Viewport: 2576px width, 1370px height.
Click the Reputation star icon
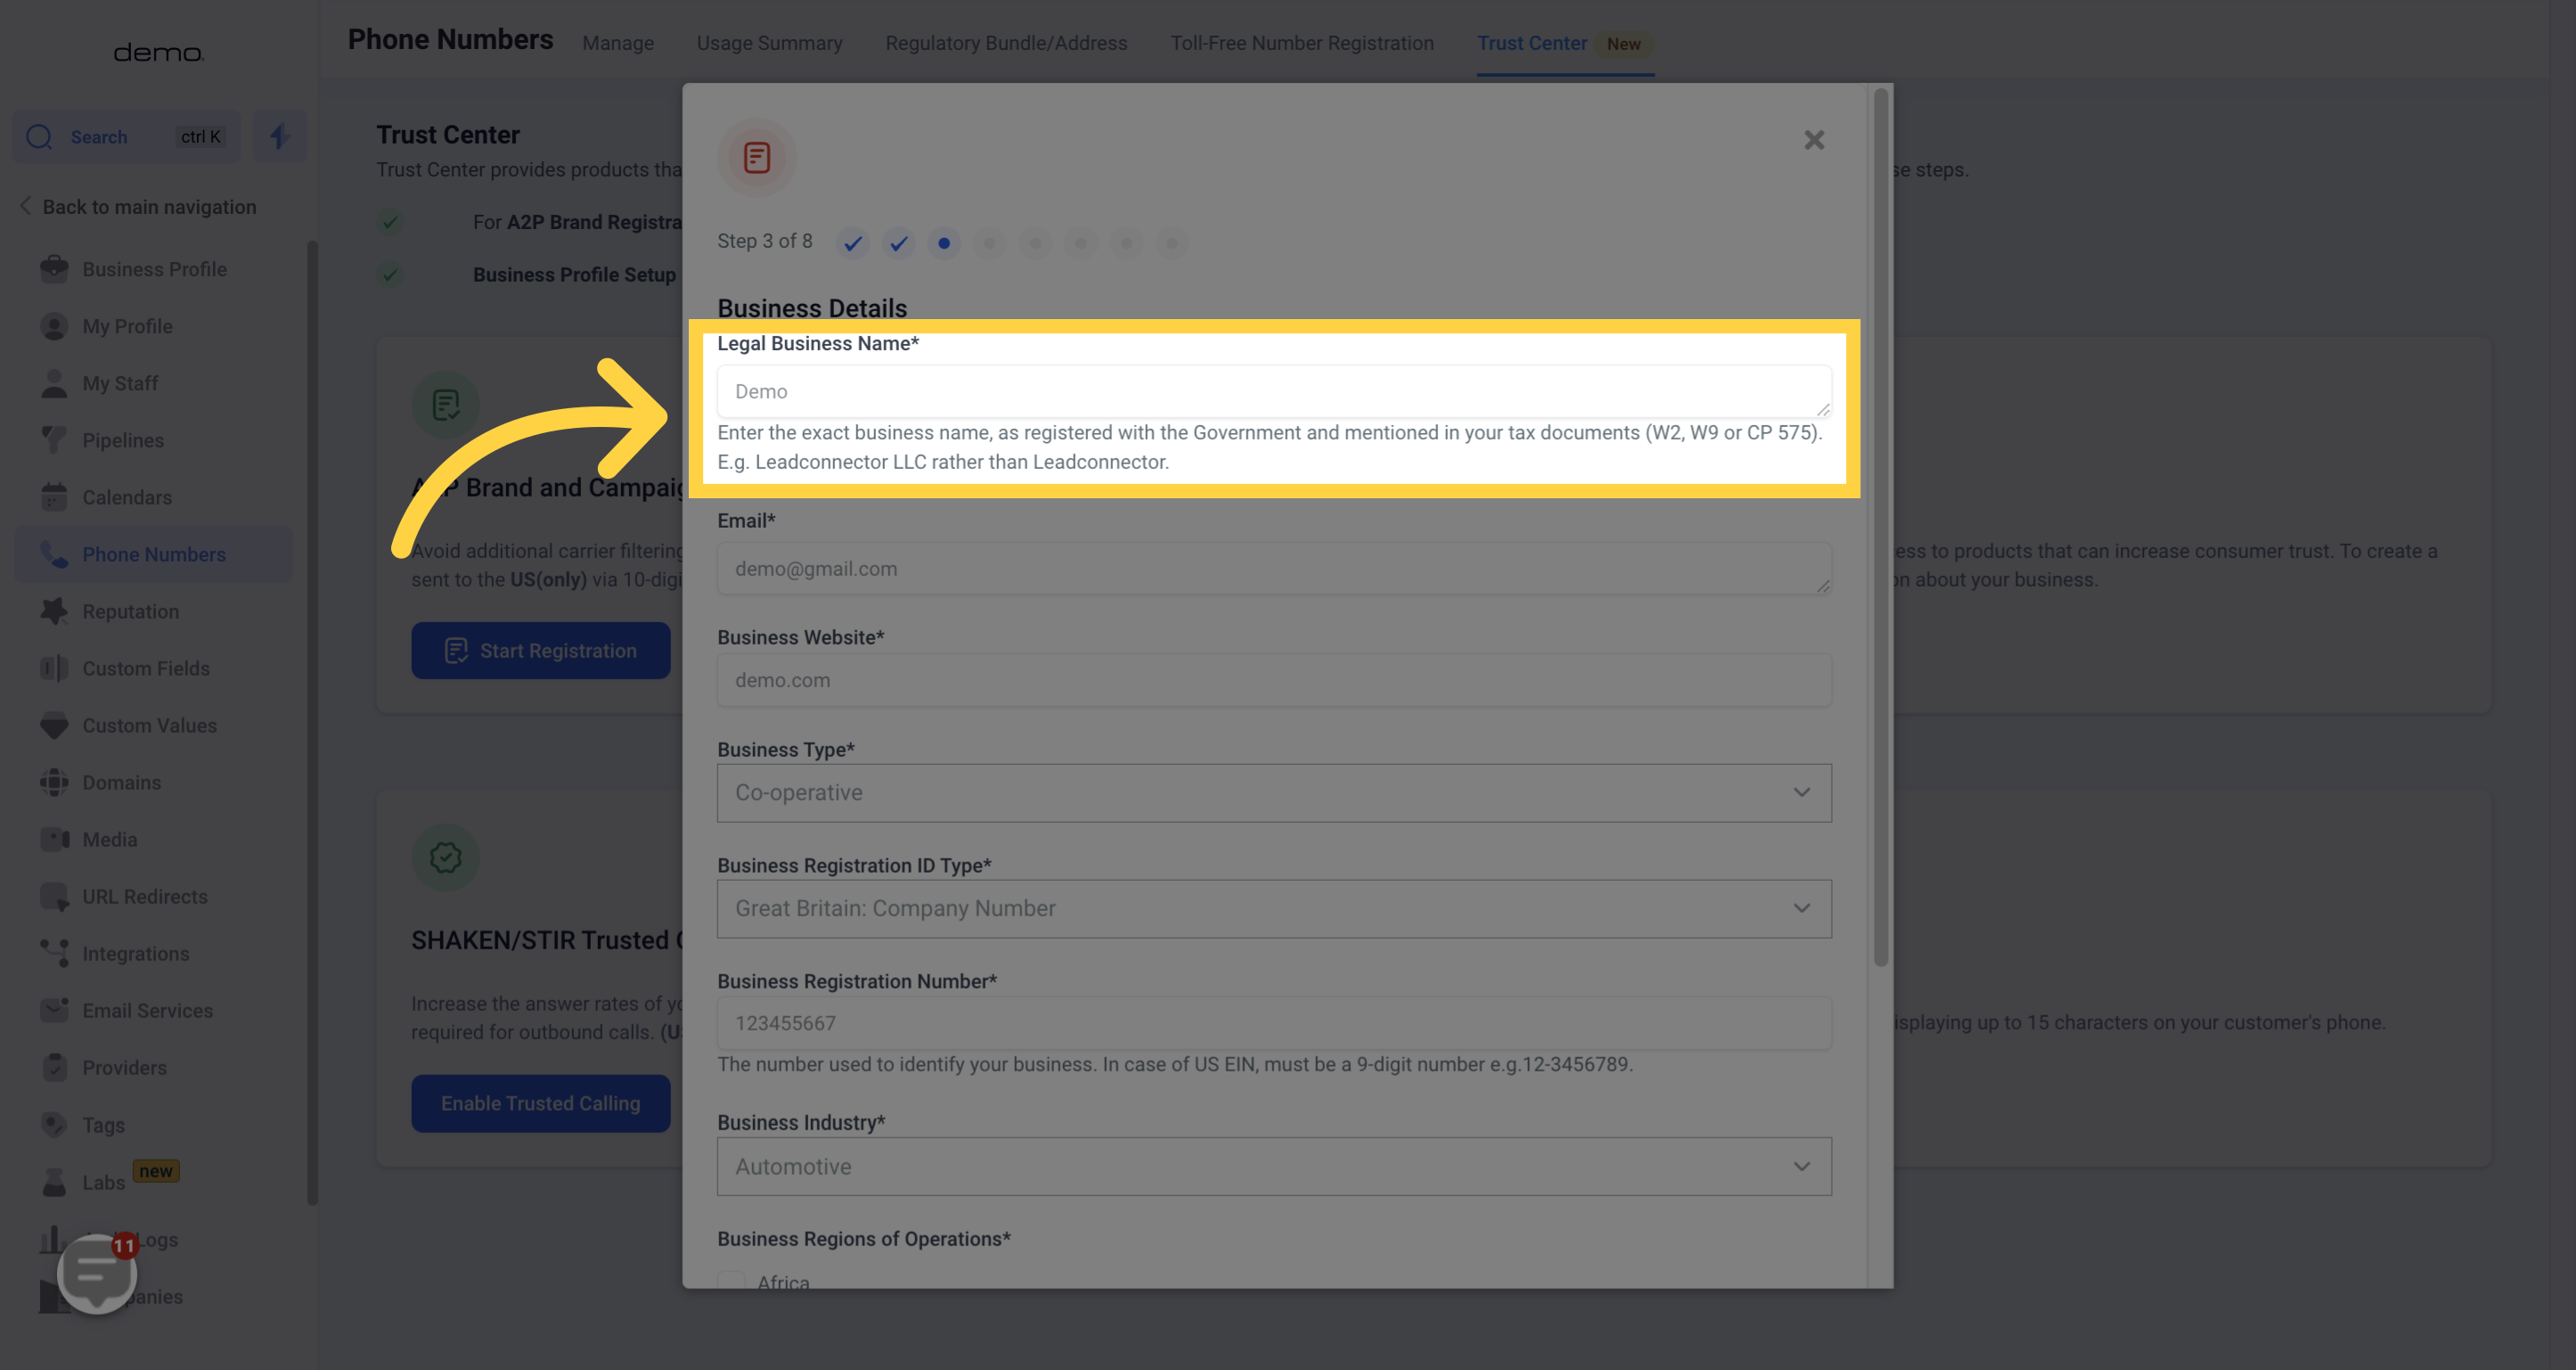click(x=54, y=611)
